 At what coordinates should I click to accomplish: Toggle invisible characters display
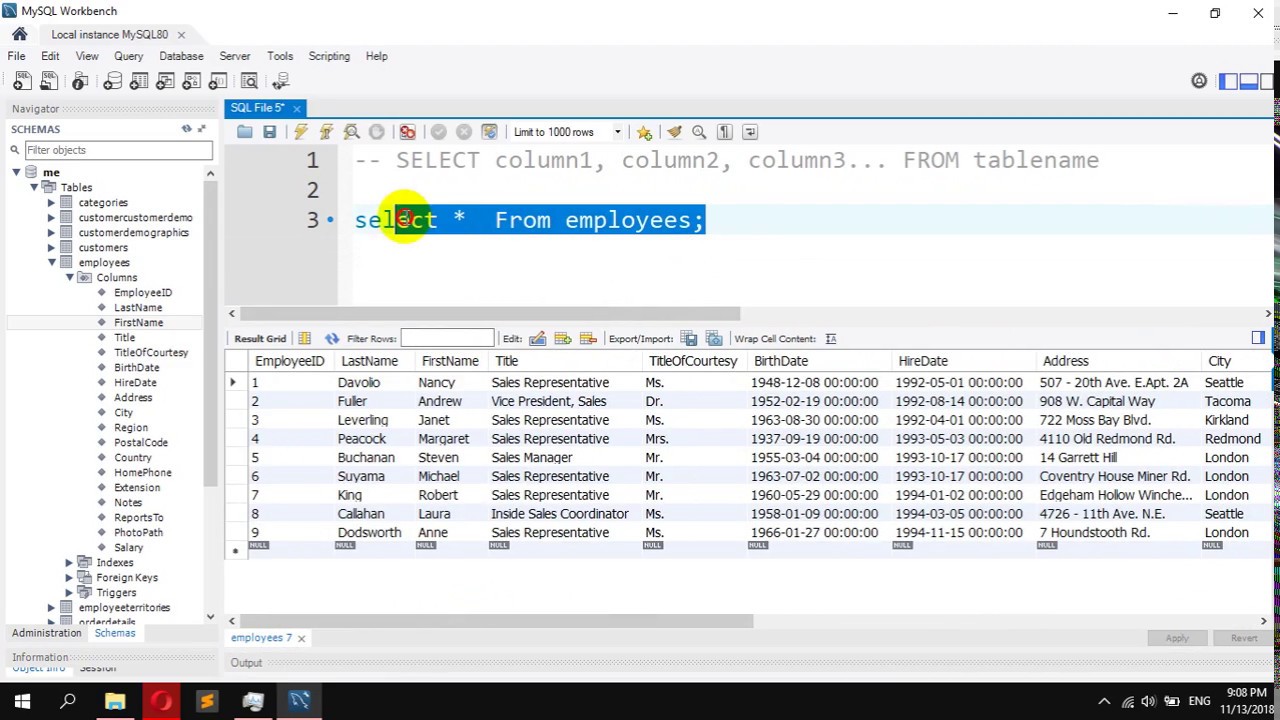[725, 132]
